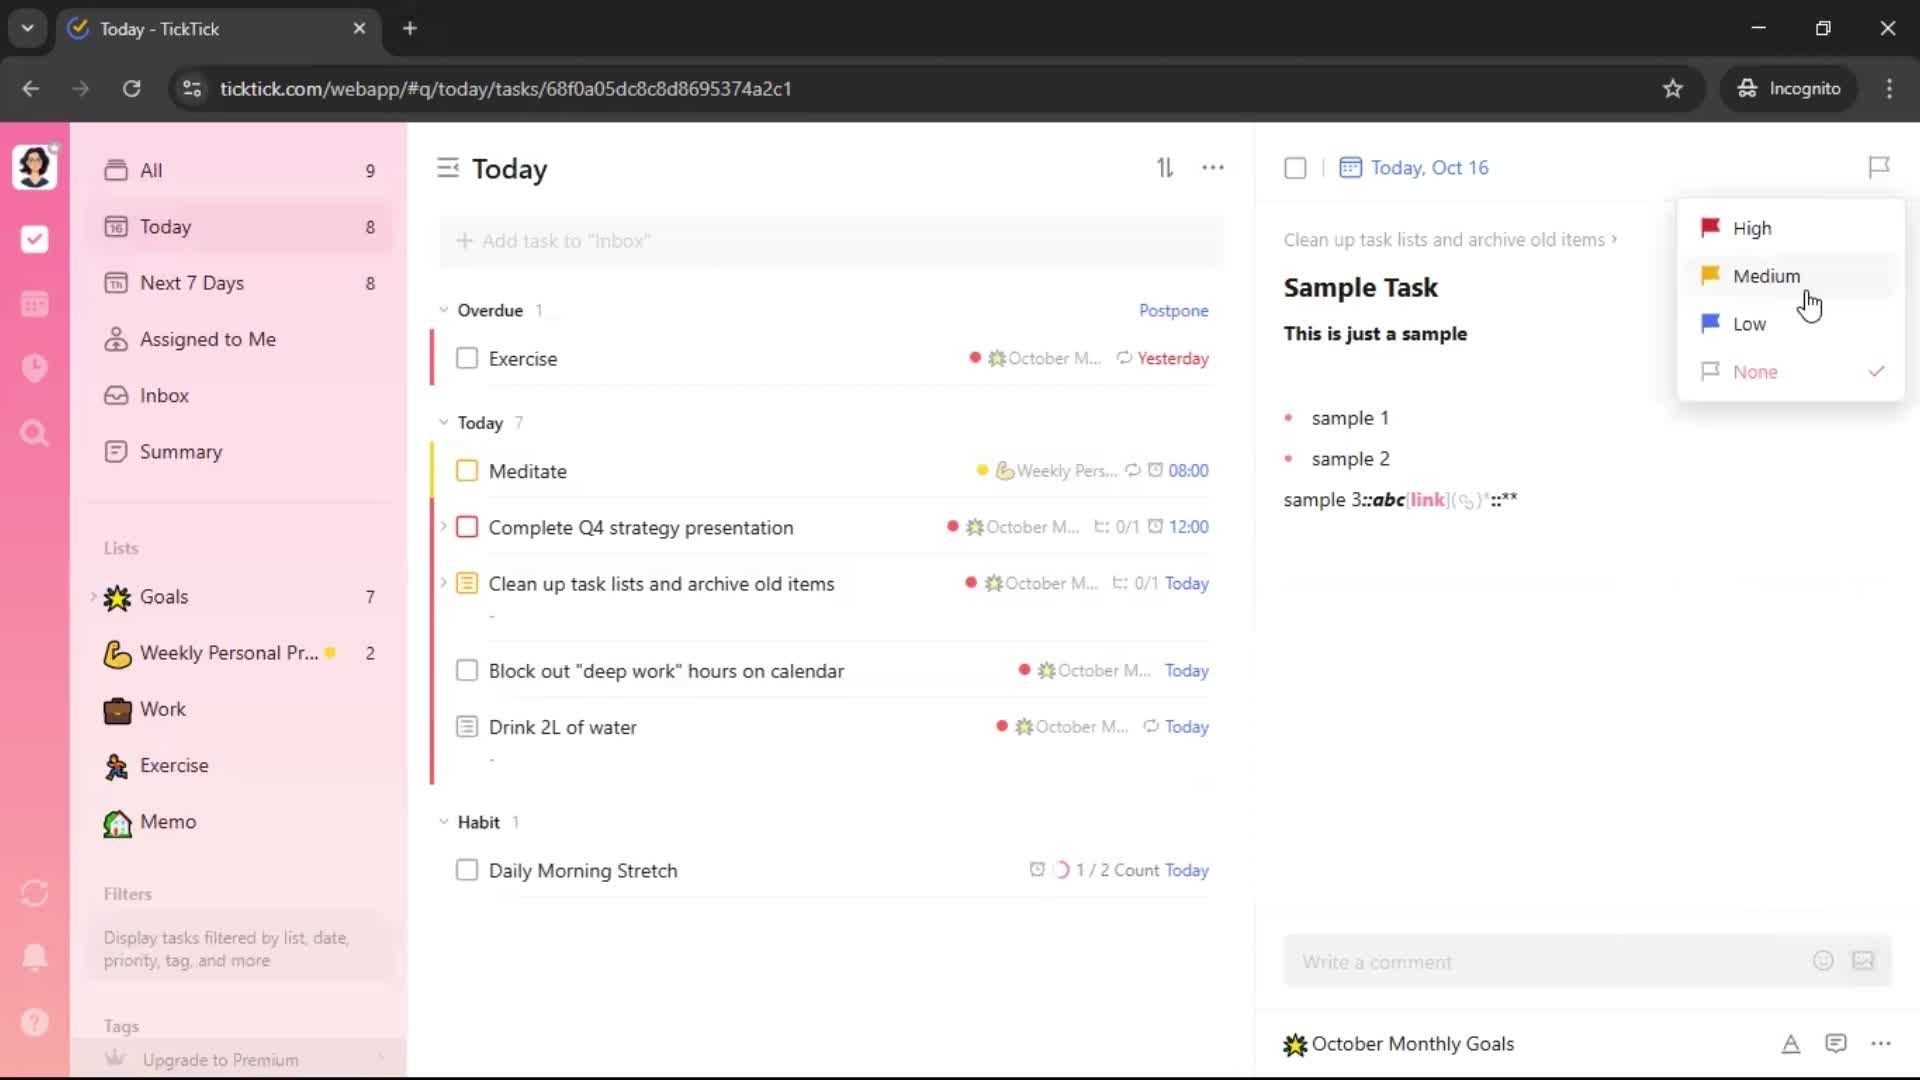Click the sort tasks icon
The height and width of the screenshot is (1080, 1920).
coord(1165,168)
